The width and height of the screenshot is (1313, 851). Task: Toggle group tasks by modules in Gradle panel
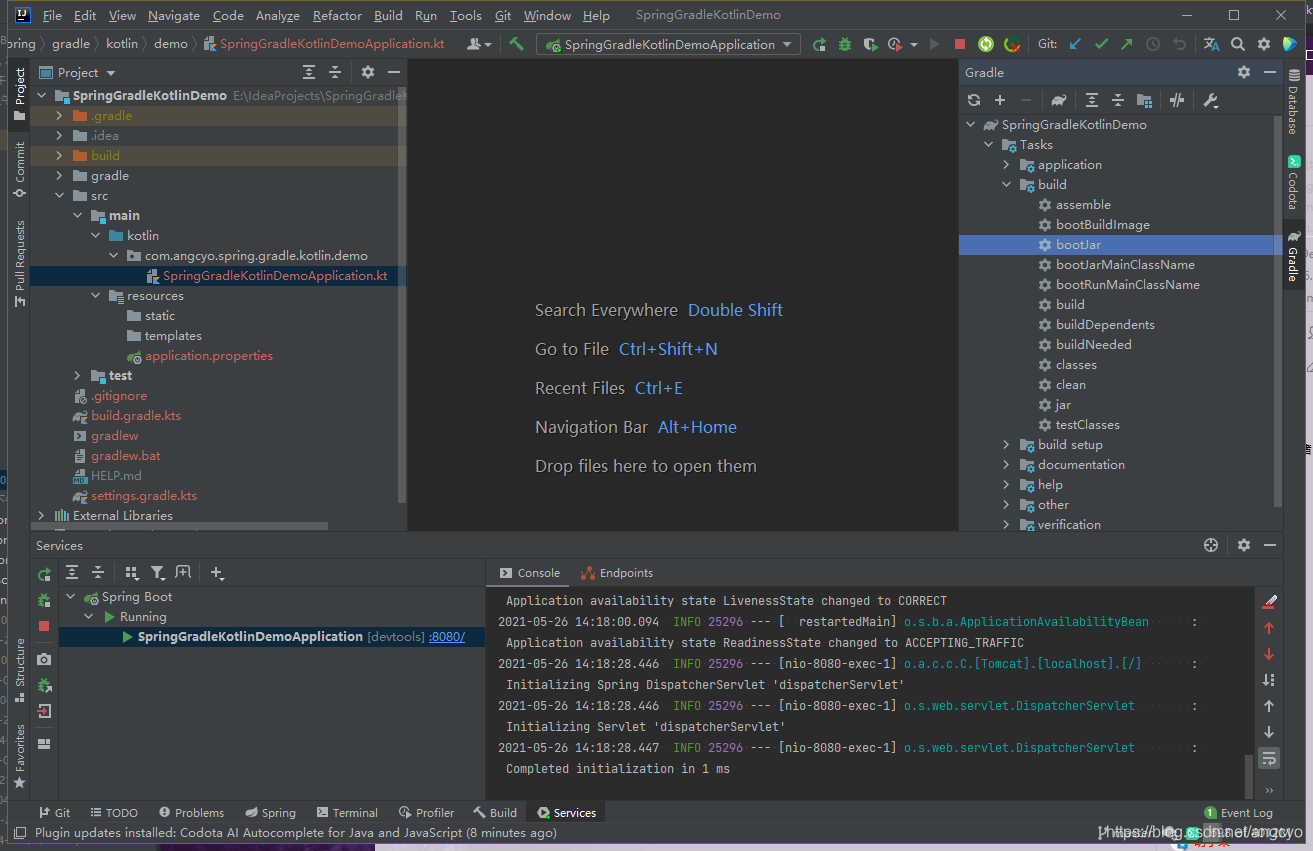[x=1143, y=100]
